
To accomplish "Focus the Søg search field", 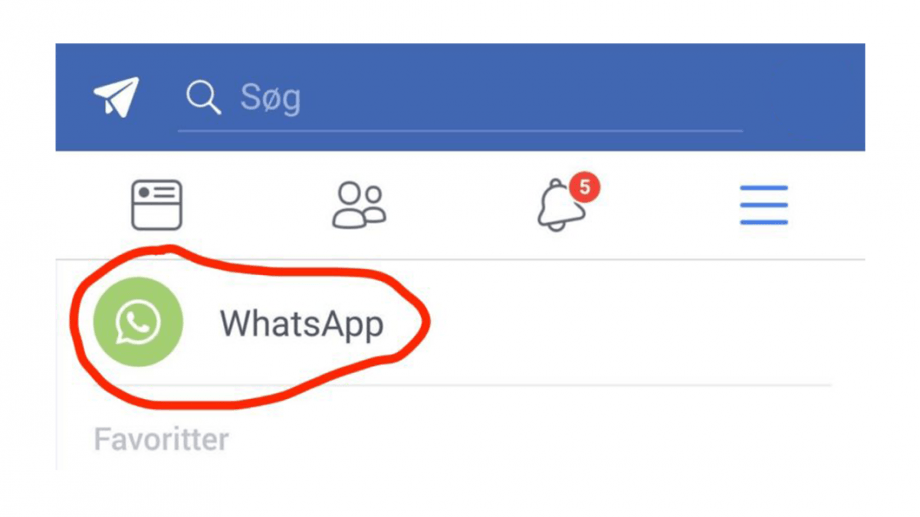I will pos(461,97).
